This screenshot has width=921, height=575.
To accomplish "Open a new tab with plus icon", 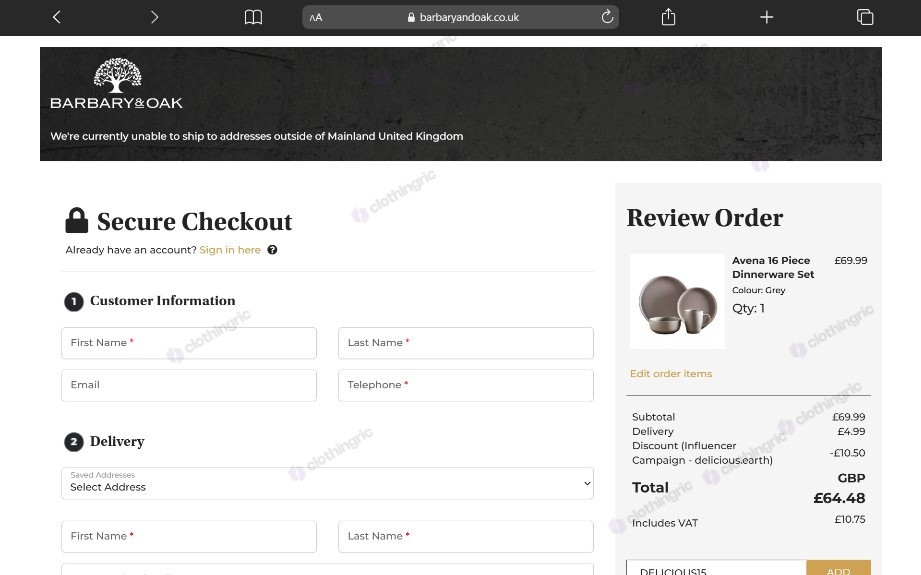I will [x=767, y=17].
